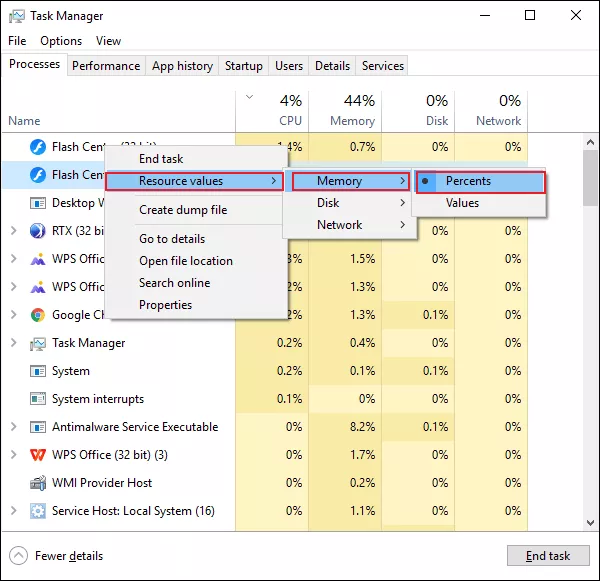This screenshot has height=581, width=600.
Task: Open the Options menu
Action: point(61,41)
